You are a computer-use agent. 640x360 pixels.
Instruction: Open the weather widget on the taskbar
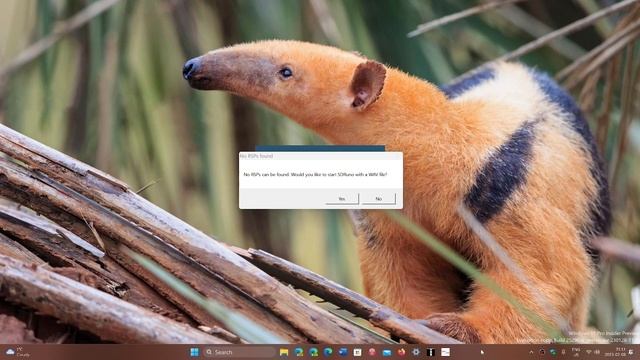pyautogui.click(x=18, y=352)
